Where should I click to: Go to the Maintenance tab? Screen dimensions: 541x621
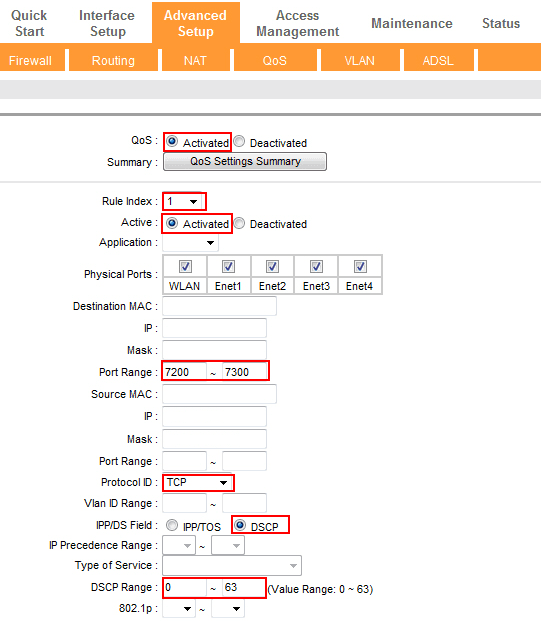coord(411,23)
